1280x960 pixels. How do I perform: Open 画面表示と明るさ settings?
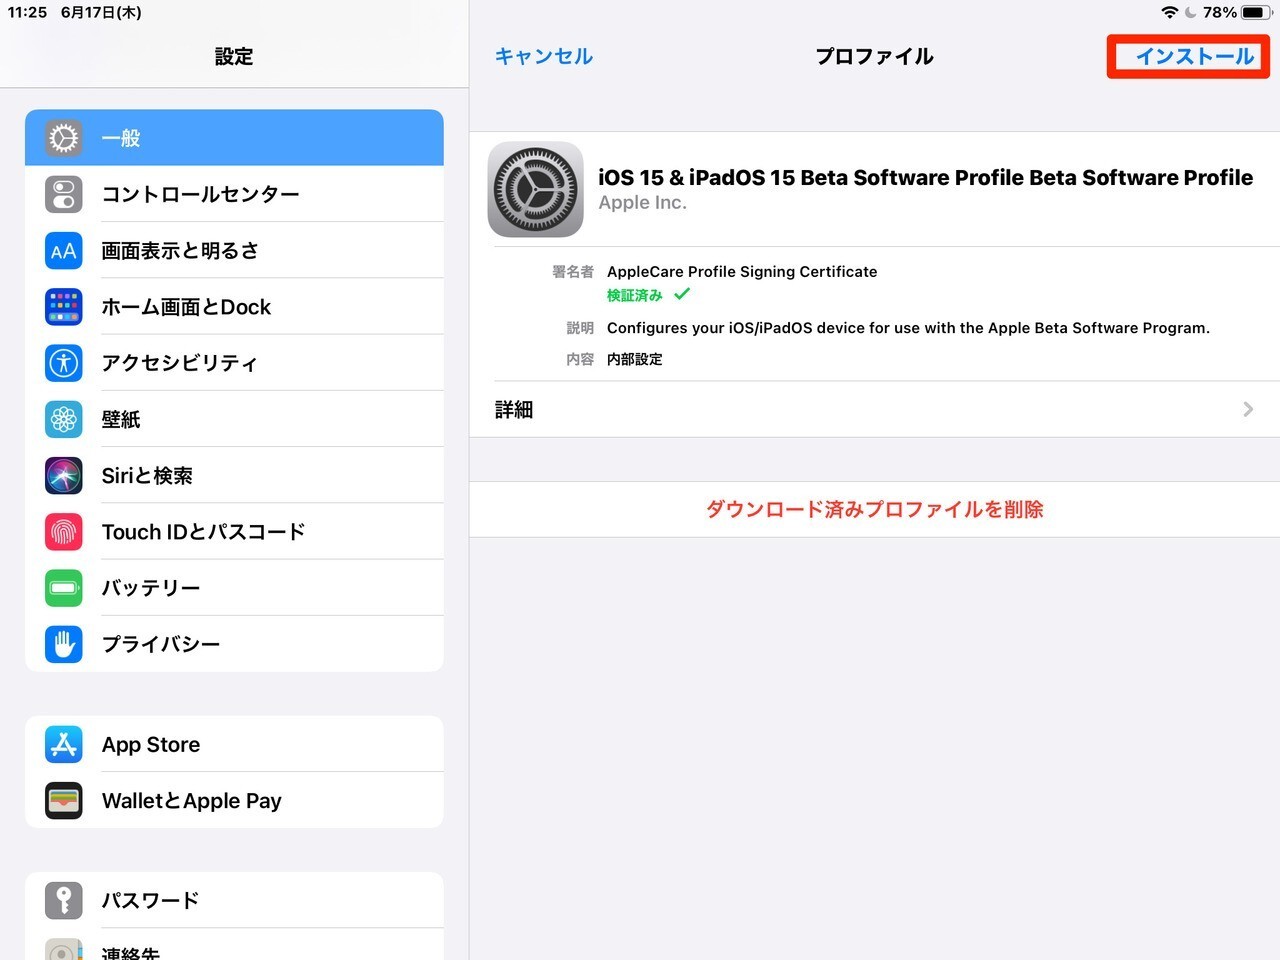tap(234, 250)
